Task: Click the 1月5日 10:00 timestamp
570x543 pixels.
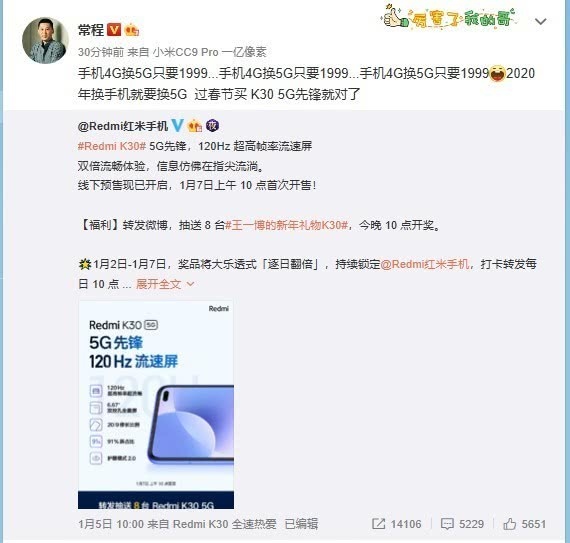Action: pyautogui.click(x=111, y=524)
